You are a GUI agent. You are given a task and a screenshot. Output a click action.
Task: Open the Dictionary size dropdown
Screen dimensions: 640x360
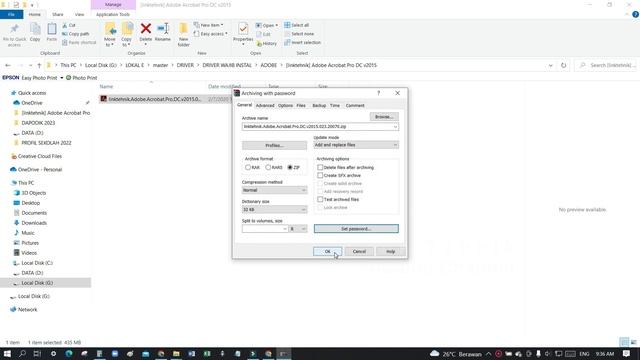tap(274, 209)
